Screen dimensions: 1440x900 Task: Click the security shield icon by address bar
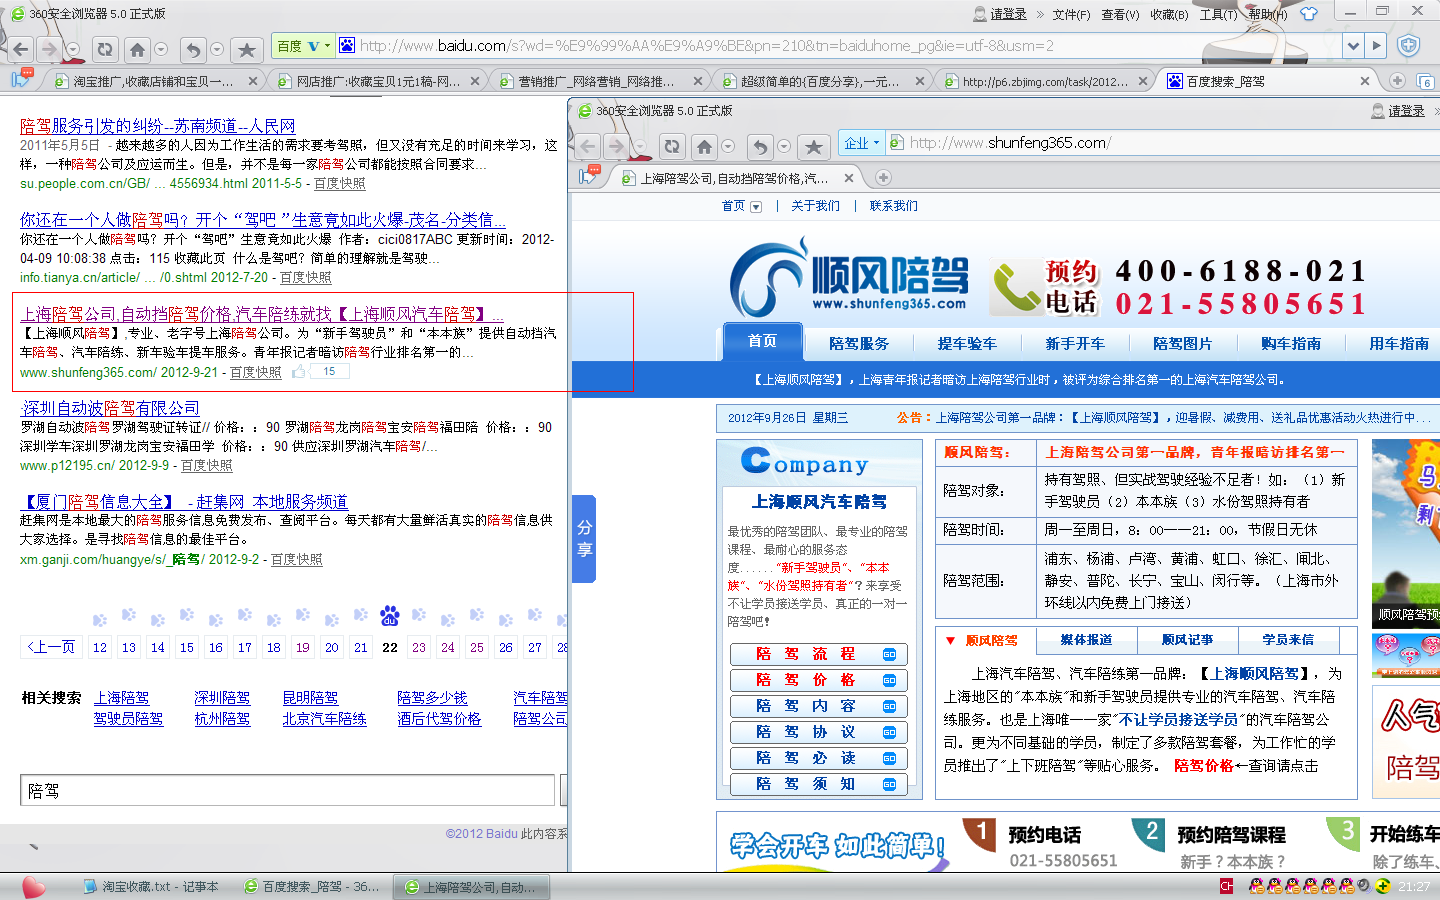pos(1409,46)
